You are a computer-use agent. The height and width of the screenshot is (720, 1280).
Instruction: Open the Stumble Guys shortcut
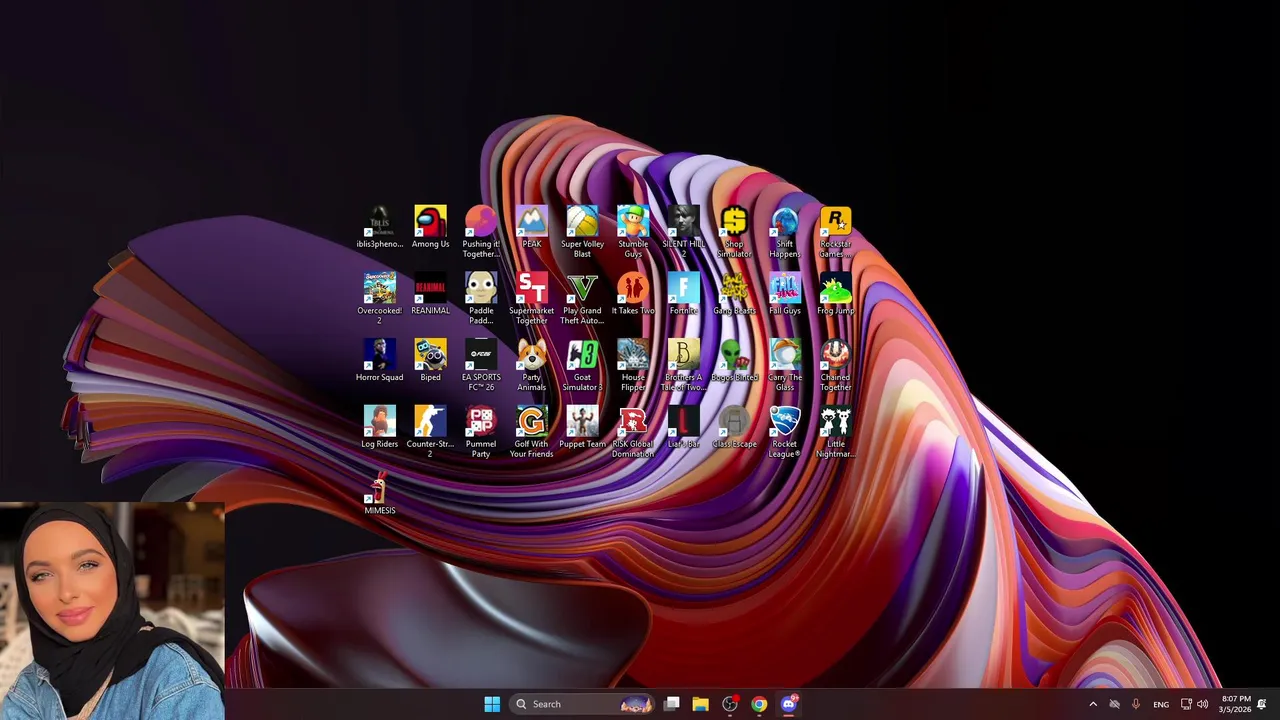[633, 232]
